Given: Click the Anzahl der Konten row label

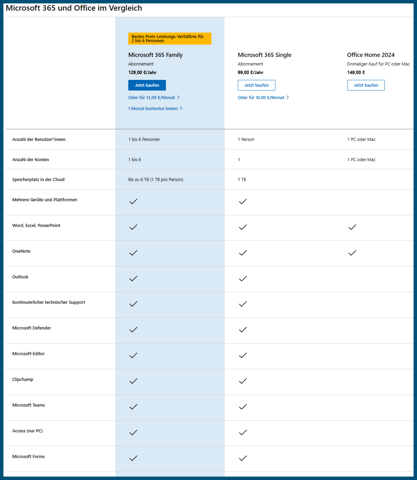Looking at the screenshot, I should 31,160.
